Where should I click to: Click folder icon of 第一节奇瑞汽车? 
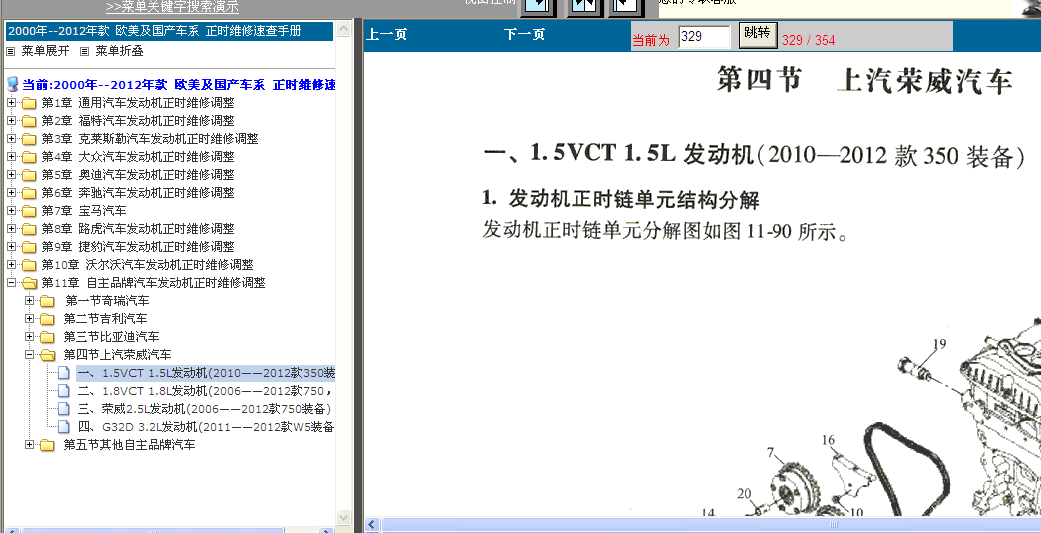coord(47,301)
